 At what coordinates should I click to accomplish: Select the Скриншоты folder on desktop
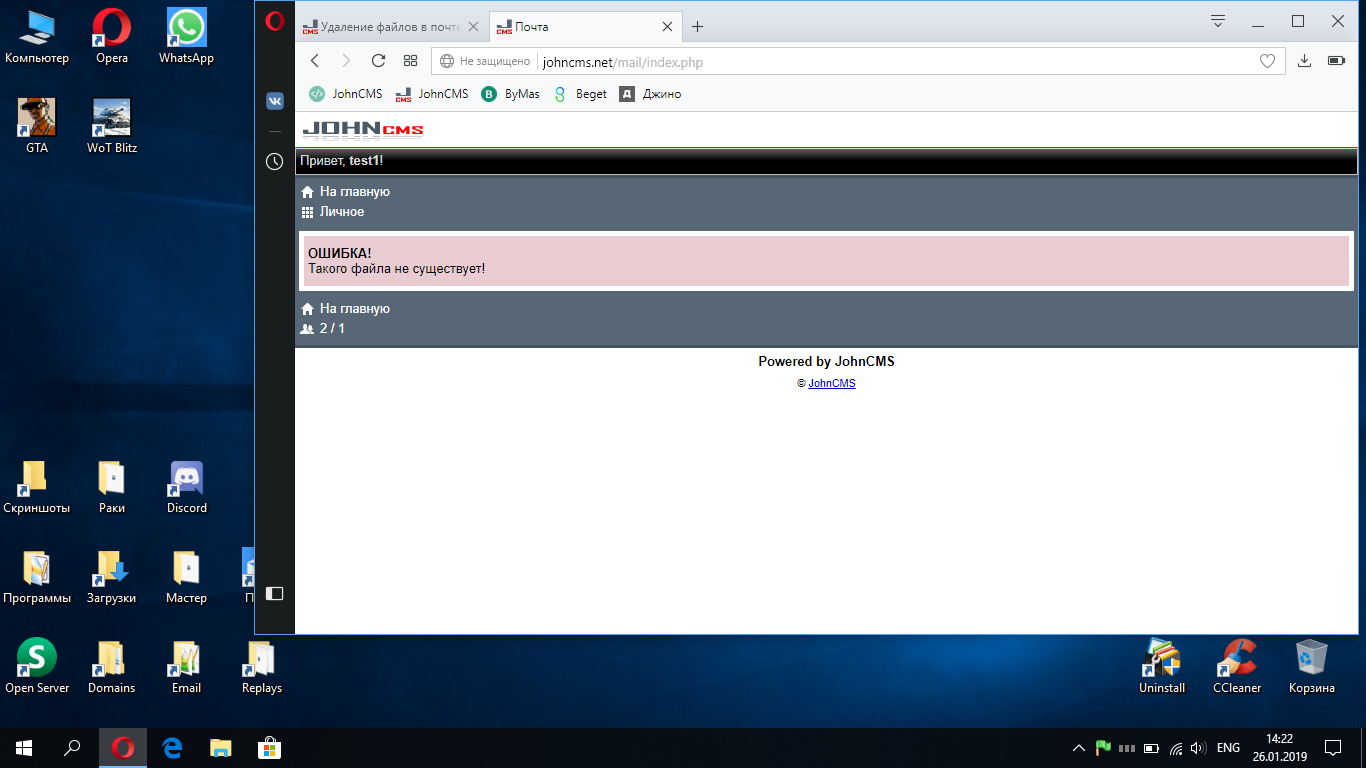(37, 487)
